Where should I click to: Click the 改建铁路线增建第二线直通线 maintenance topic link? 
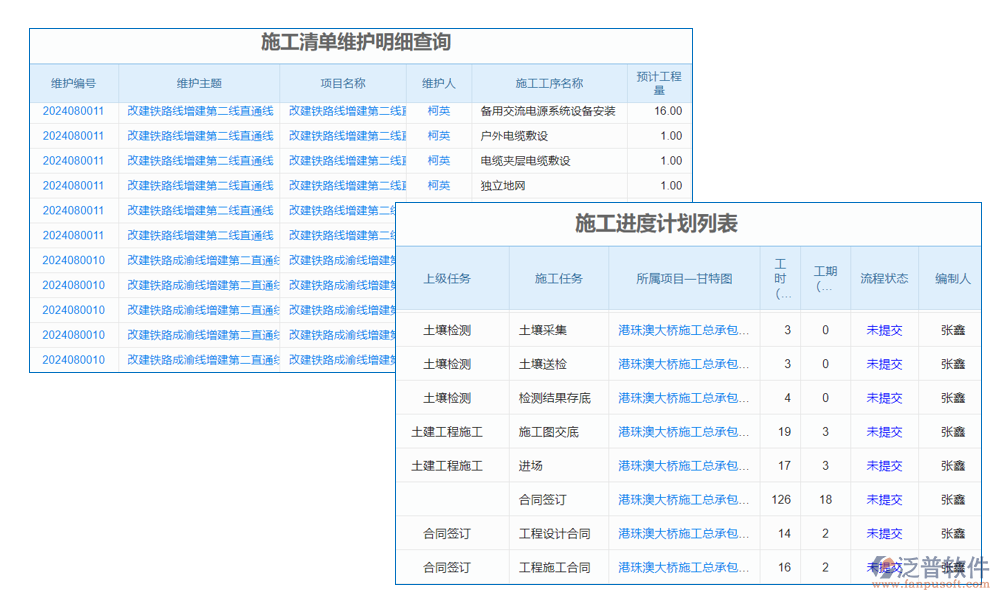click(198, 110)
